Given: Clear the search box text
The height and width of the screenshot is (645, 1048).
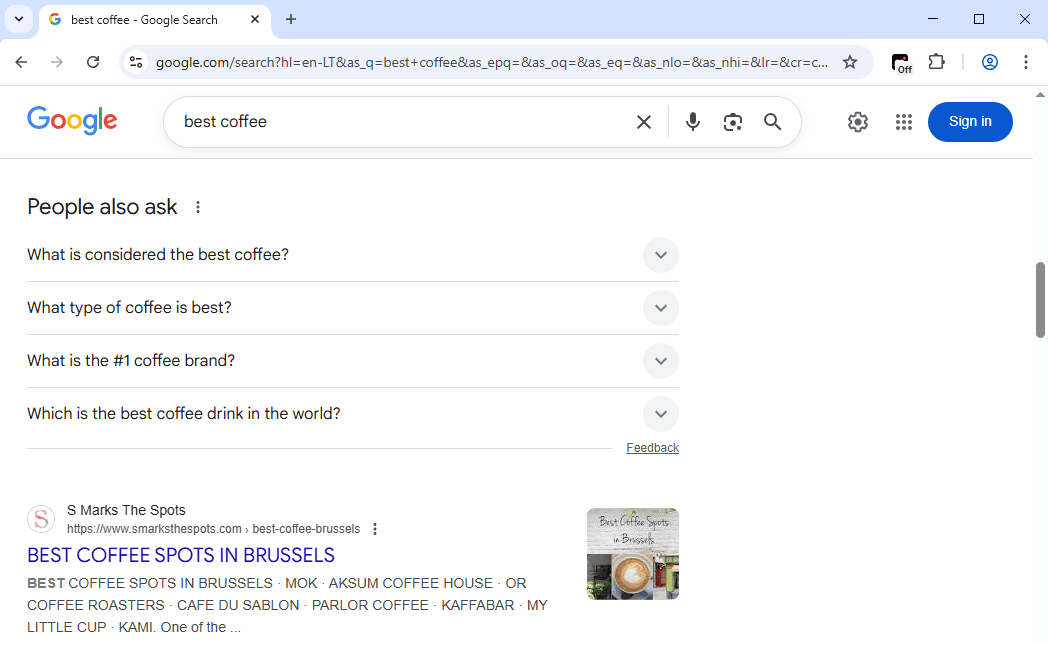Looking at the screenshot, I should coord(644,122).
